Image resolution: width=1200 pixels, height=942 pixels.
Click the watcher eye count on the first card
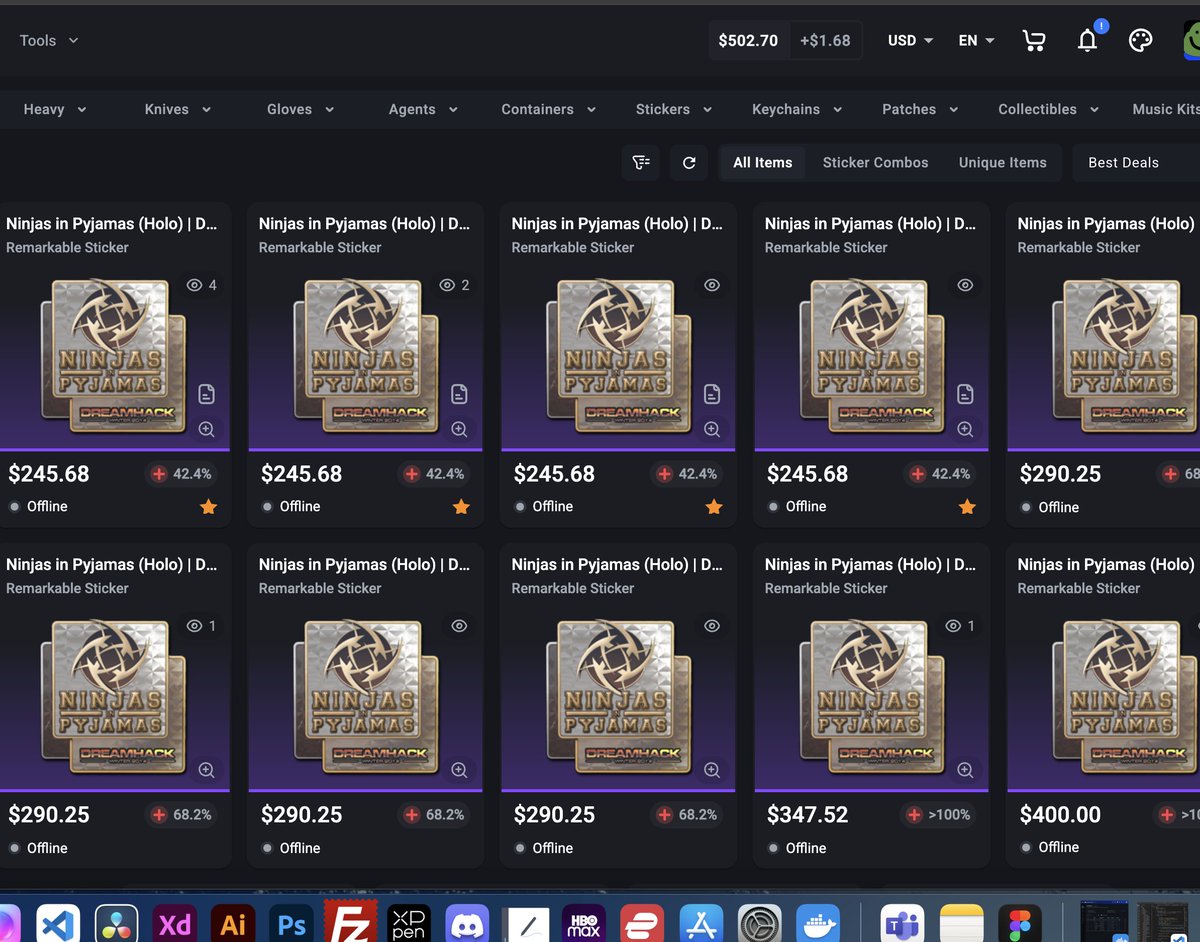[x=201, y=285]
